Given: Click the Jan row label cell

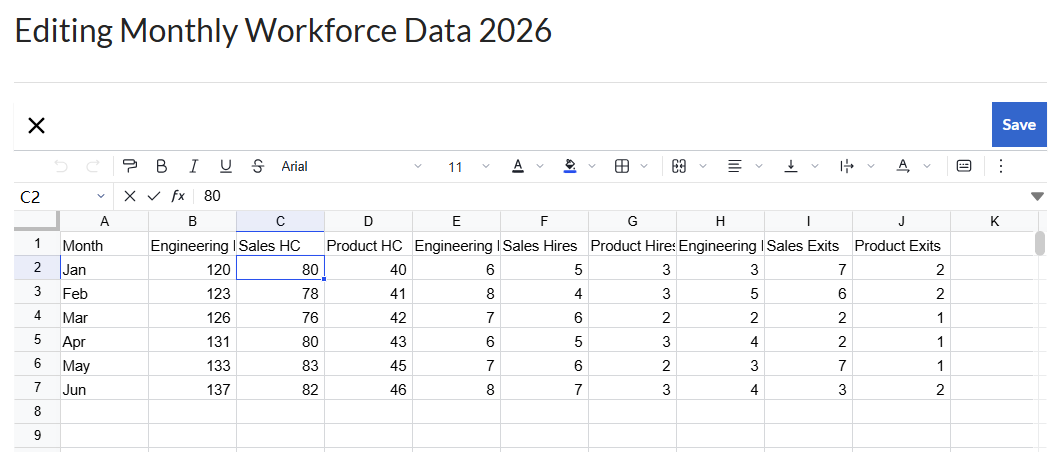Looking at the screenshot, I should pyautogui.click(x=104, y=269).
